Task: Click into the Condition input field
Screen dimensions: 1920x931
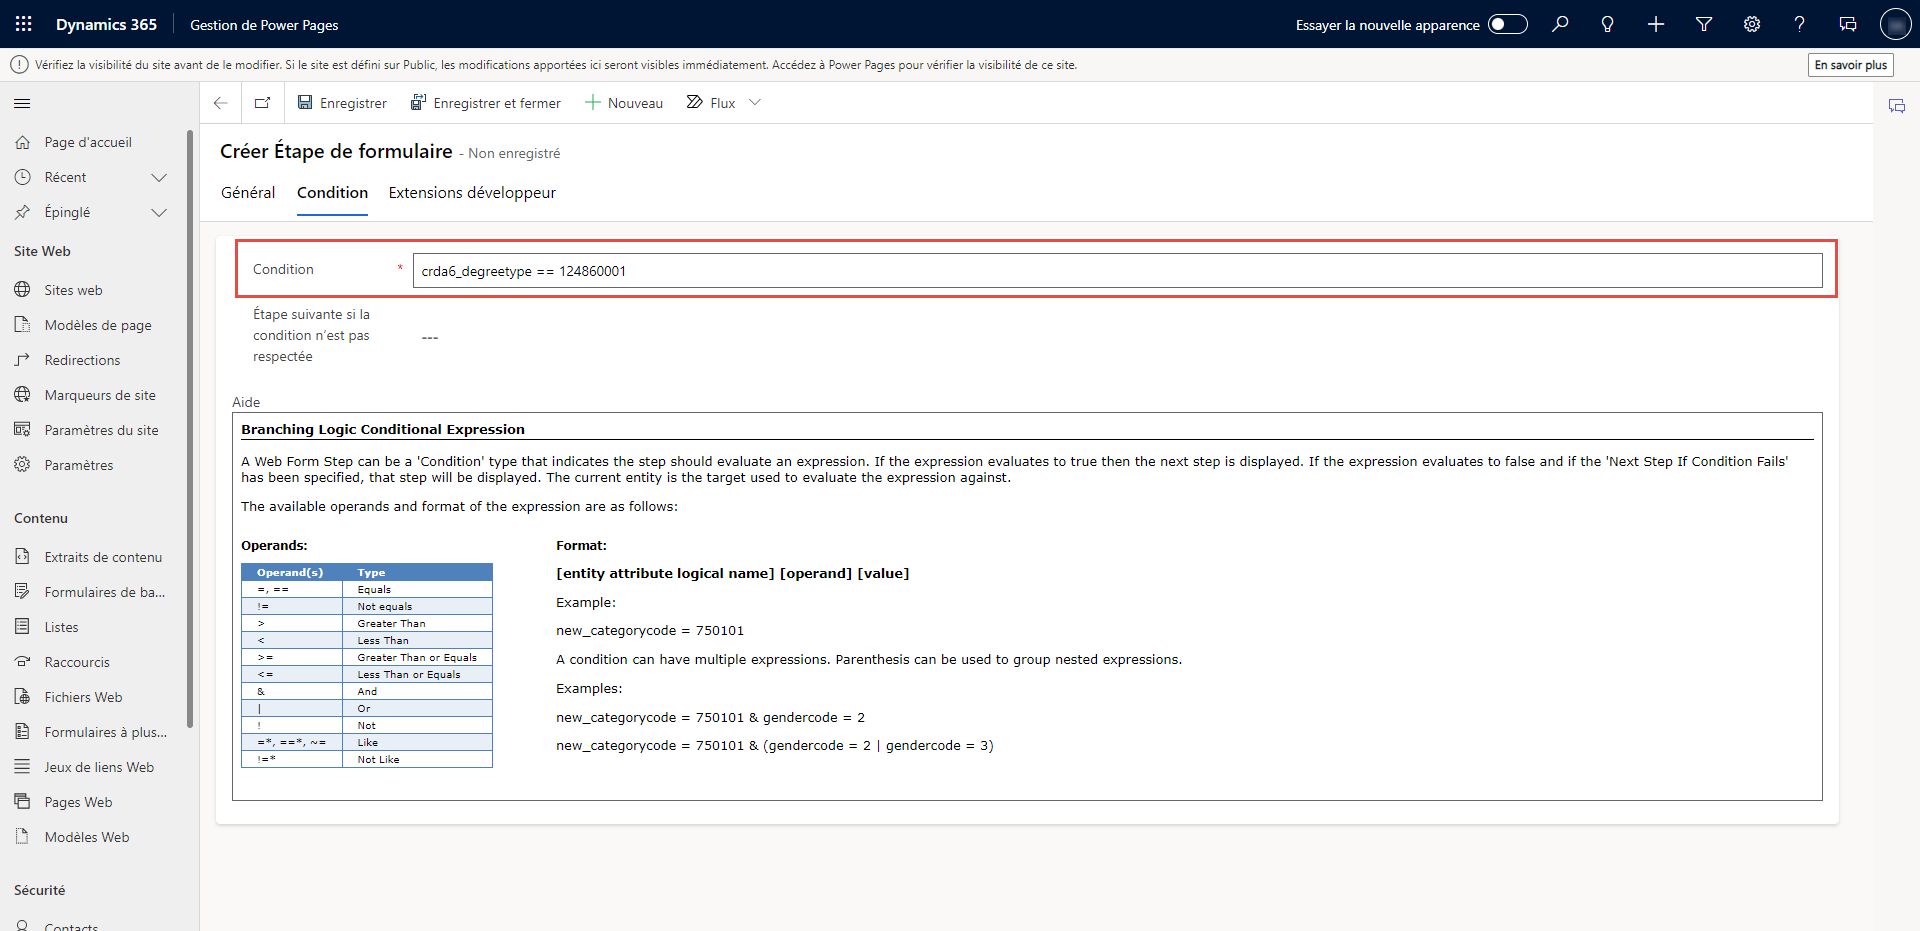Action: pyautogui.click(x=1117, y=270)
